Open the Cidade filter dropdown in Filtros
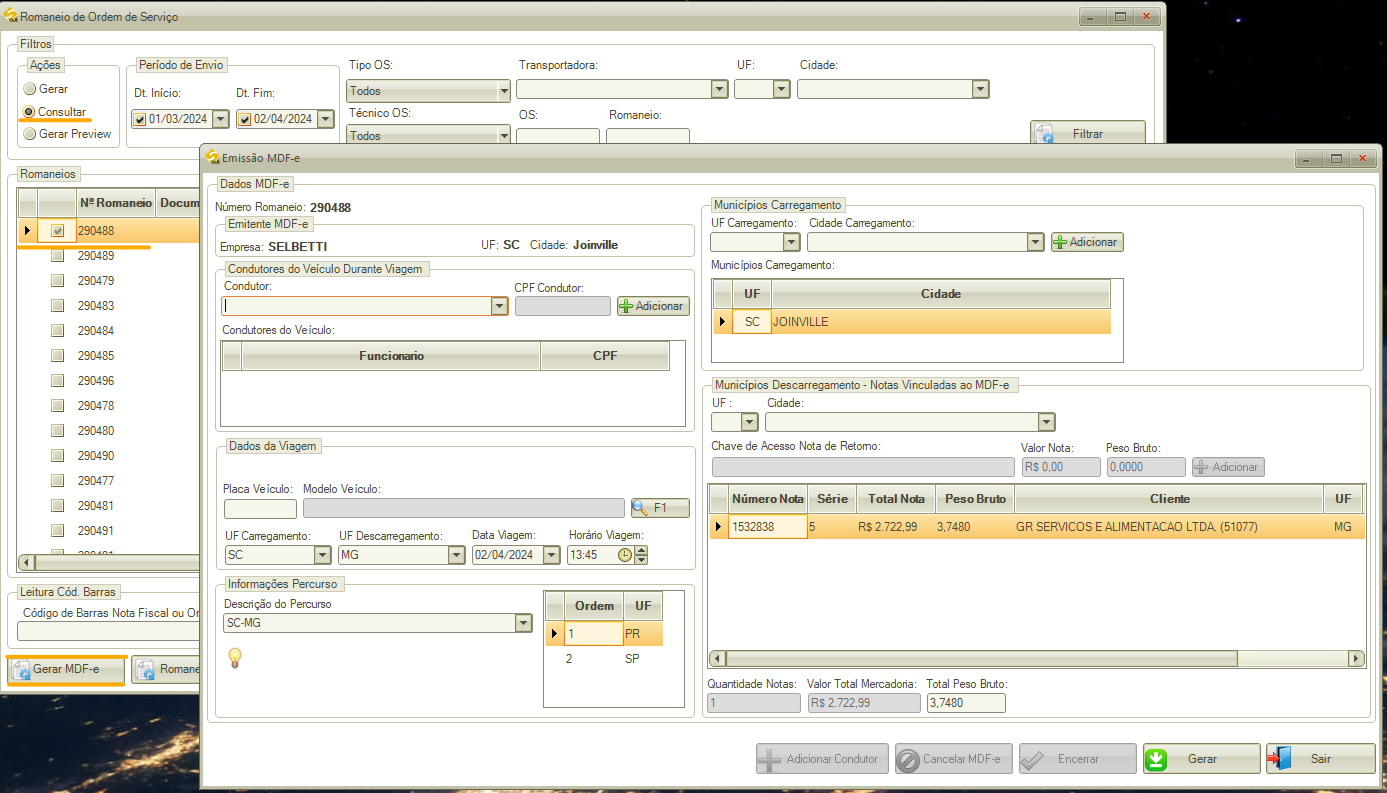This screenshot has width=1387, height=793. click(980, 89)
